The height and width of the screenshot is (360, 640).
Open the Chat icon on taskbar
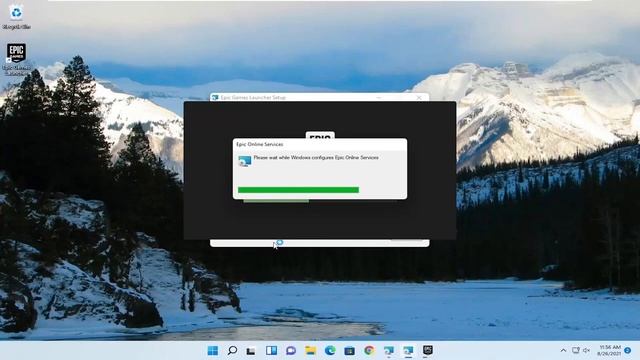pos(291,350)
